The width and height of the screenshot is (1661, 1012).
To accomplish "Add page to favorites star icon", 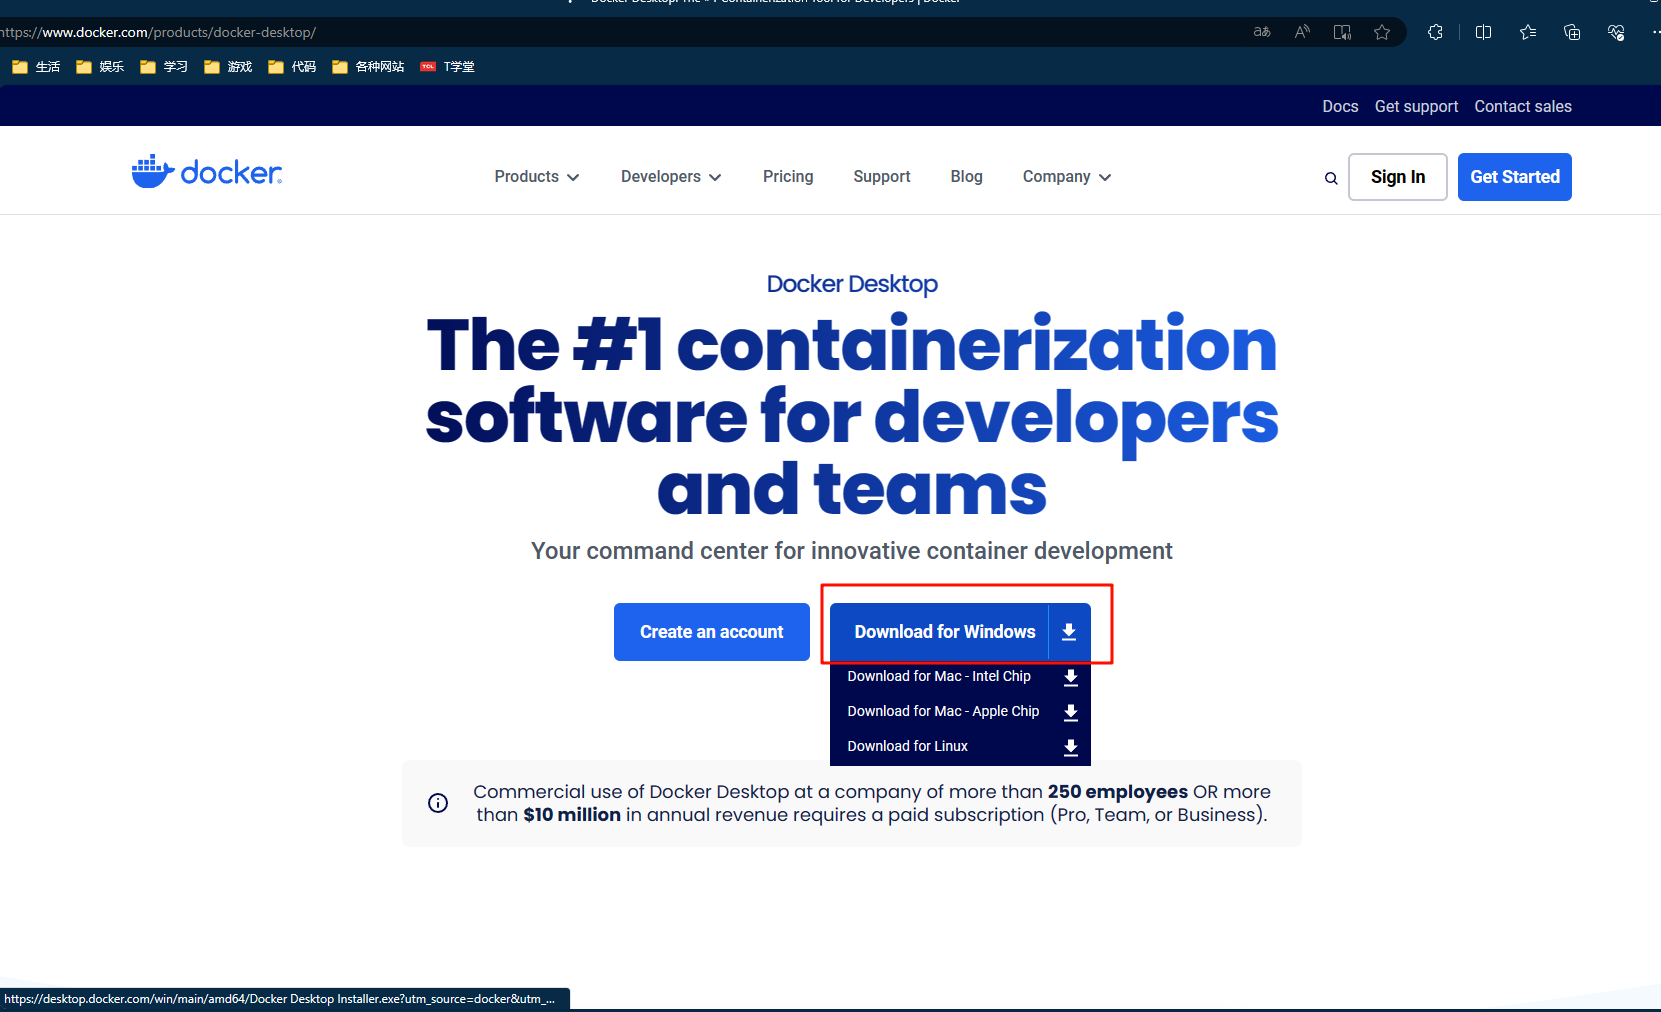I will tap(1382, 32).
